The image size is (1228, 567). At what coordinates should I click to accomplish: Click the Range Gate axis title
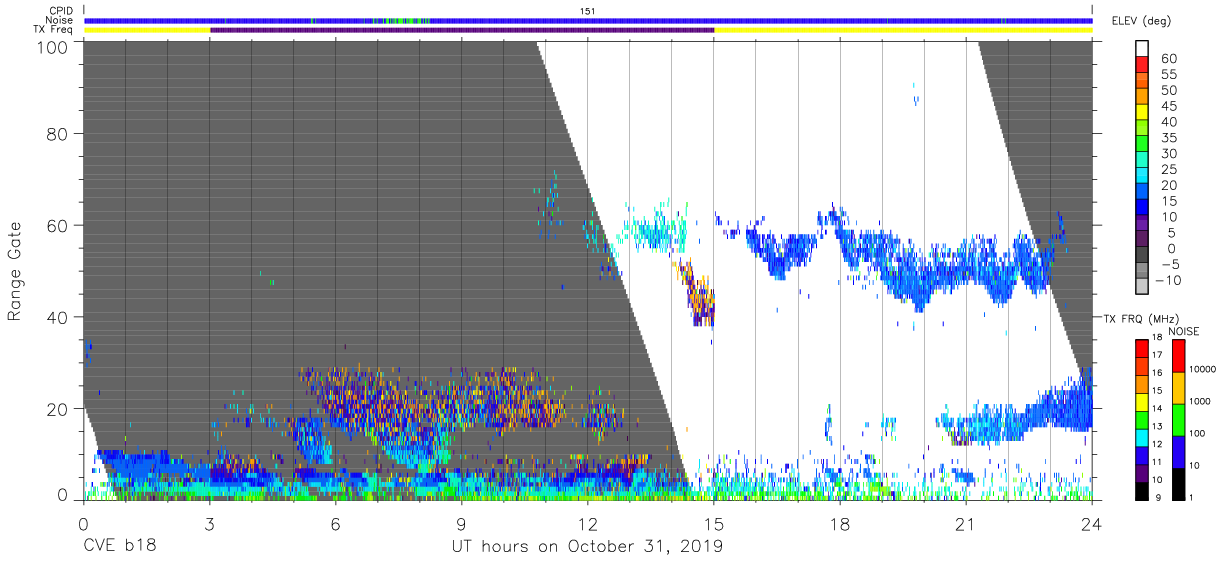tap(15, 272)
